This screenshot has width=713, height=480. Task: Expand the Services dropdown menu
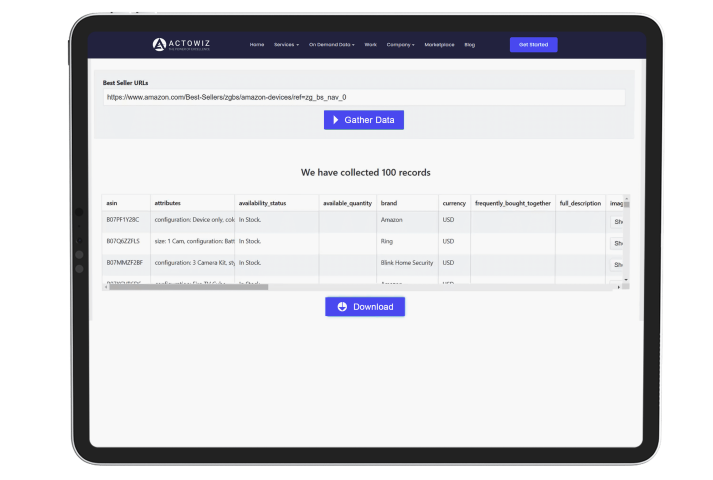click(x=286, y=45)
